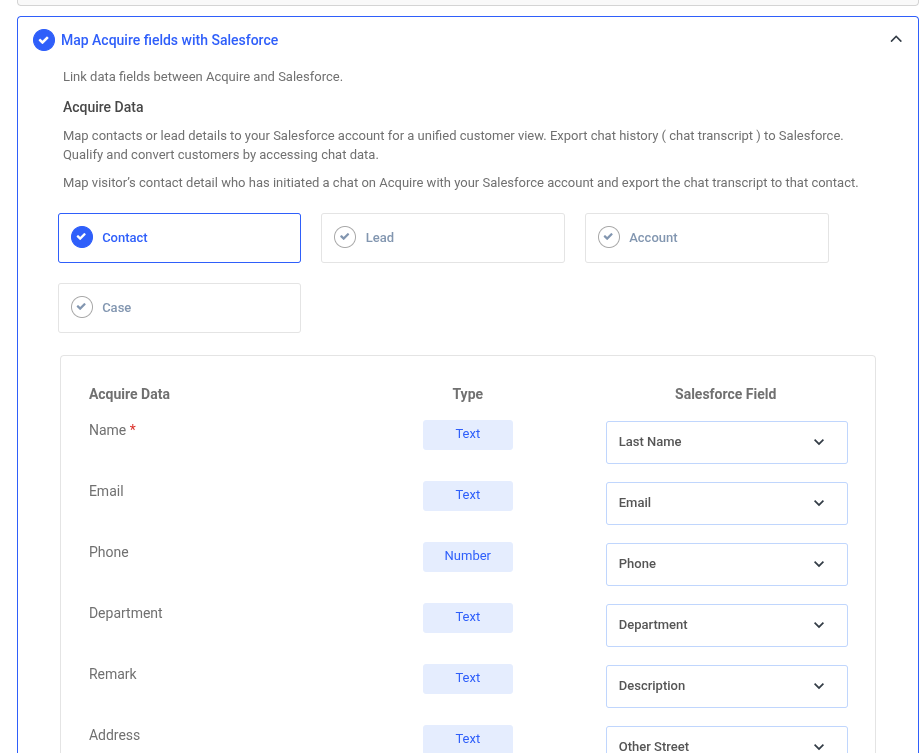Click the Text type badge for Name
924x753 pixels.
coord(468,434)
